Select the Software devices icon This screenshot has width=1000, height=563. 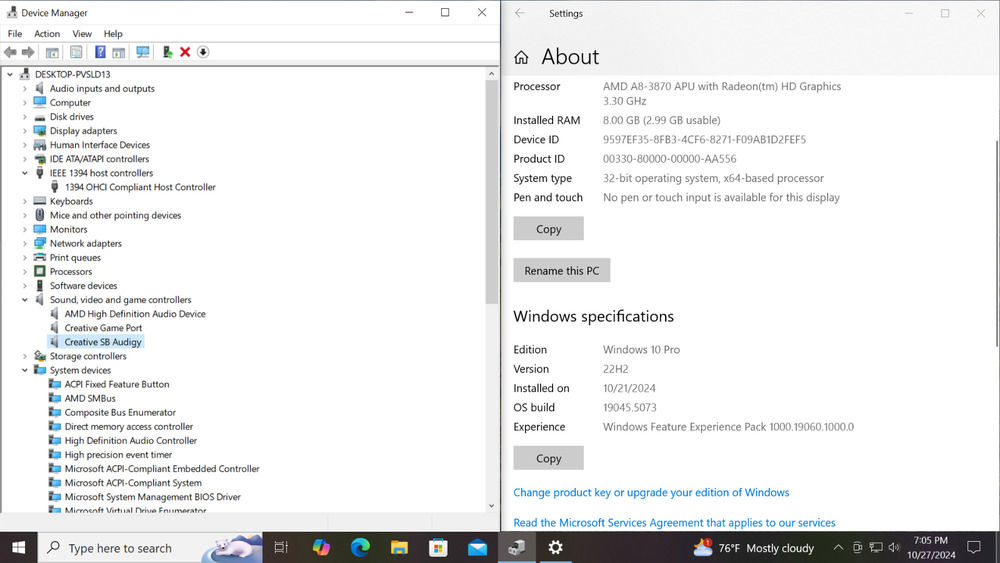click(40, 286)
